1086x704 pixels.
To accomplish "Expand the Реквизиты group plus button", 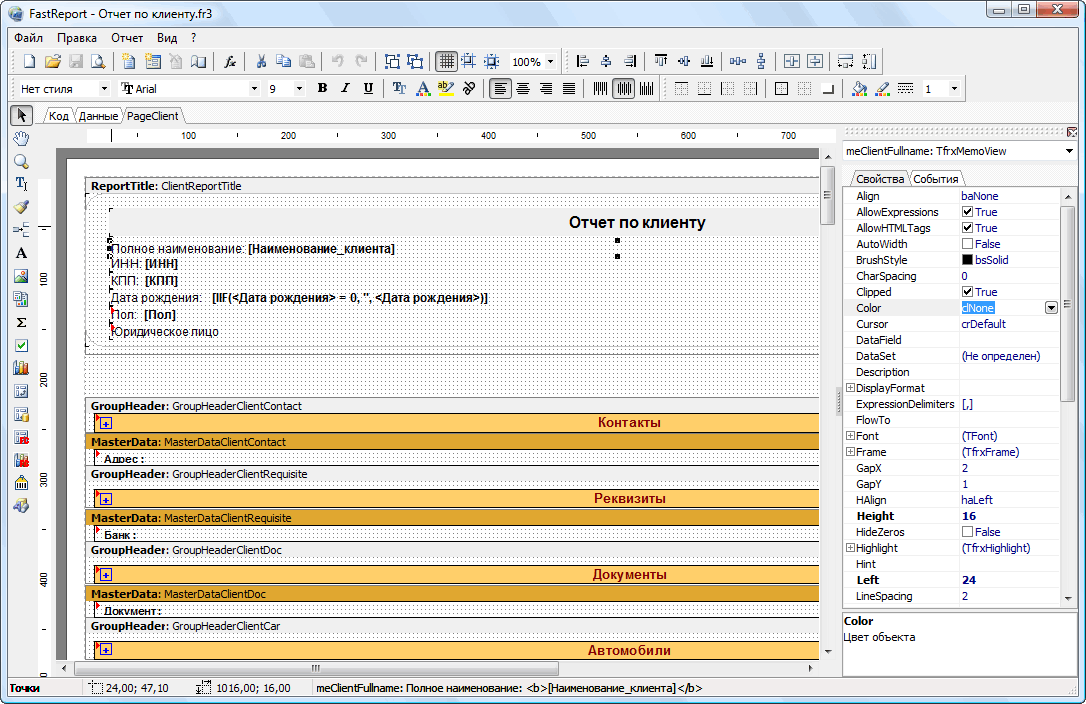I will tap(105, 500).
